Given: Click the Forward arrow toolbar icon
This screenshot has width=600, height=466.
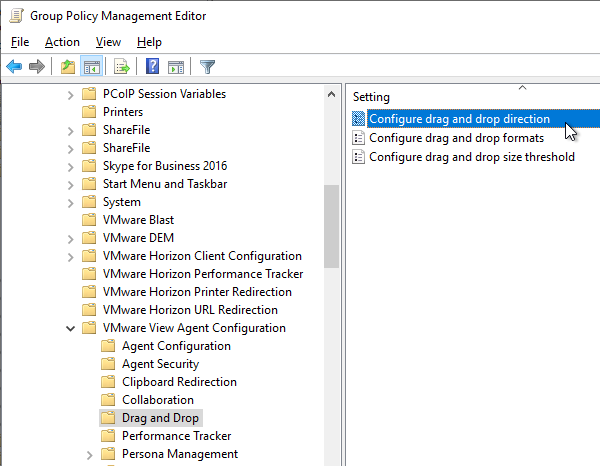Looking at the screenshot, I should pyautogui.click(x=37, y=67).
